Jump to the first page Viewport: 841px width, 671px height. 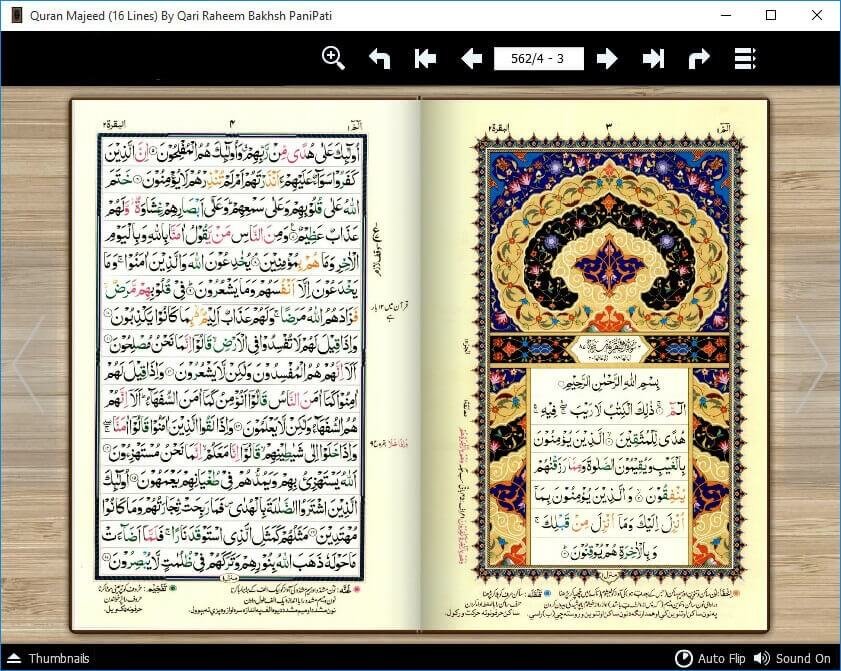tap(425, 58)
